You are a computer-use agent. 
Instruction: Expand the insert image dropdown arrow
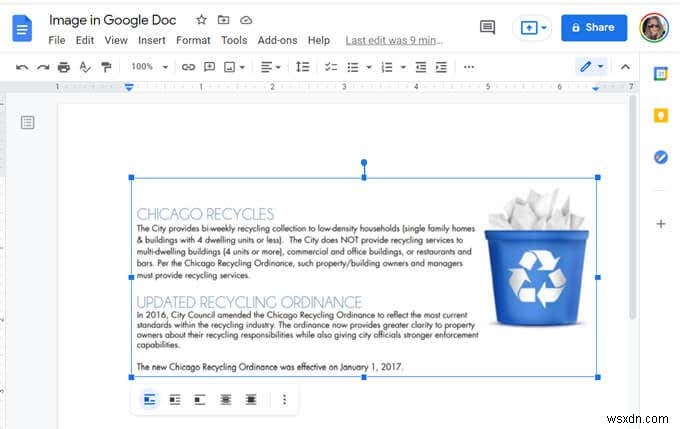[x=242, y=67]
